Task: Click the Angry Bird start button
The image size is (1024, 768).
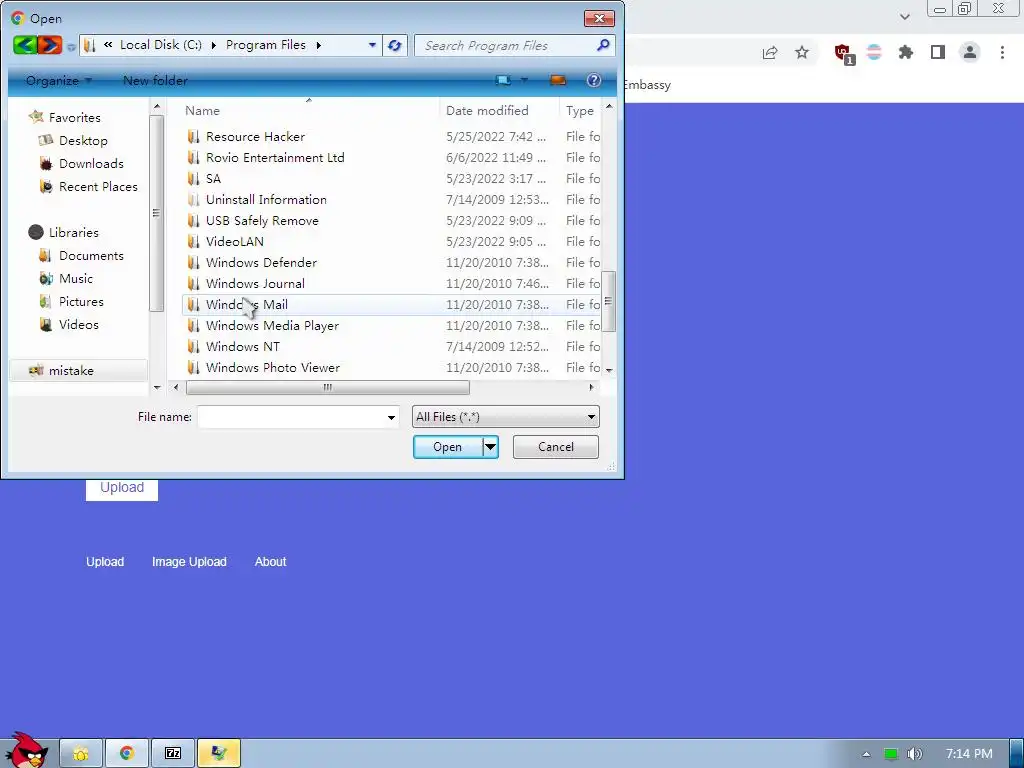Action: click(26, 750)
